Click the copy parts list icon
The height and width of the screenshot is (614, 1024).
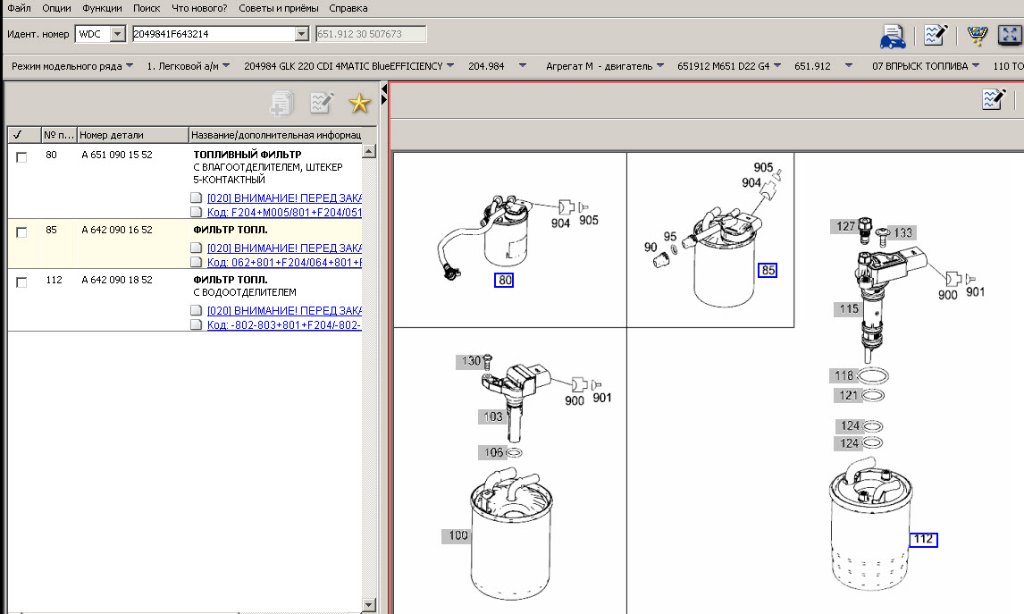(282, 102)
